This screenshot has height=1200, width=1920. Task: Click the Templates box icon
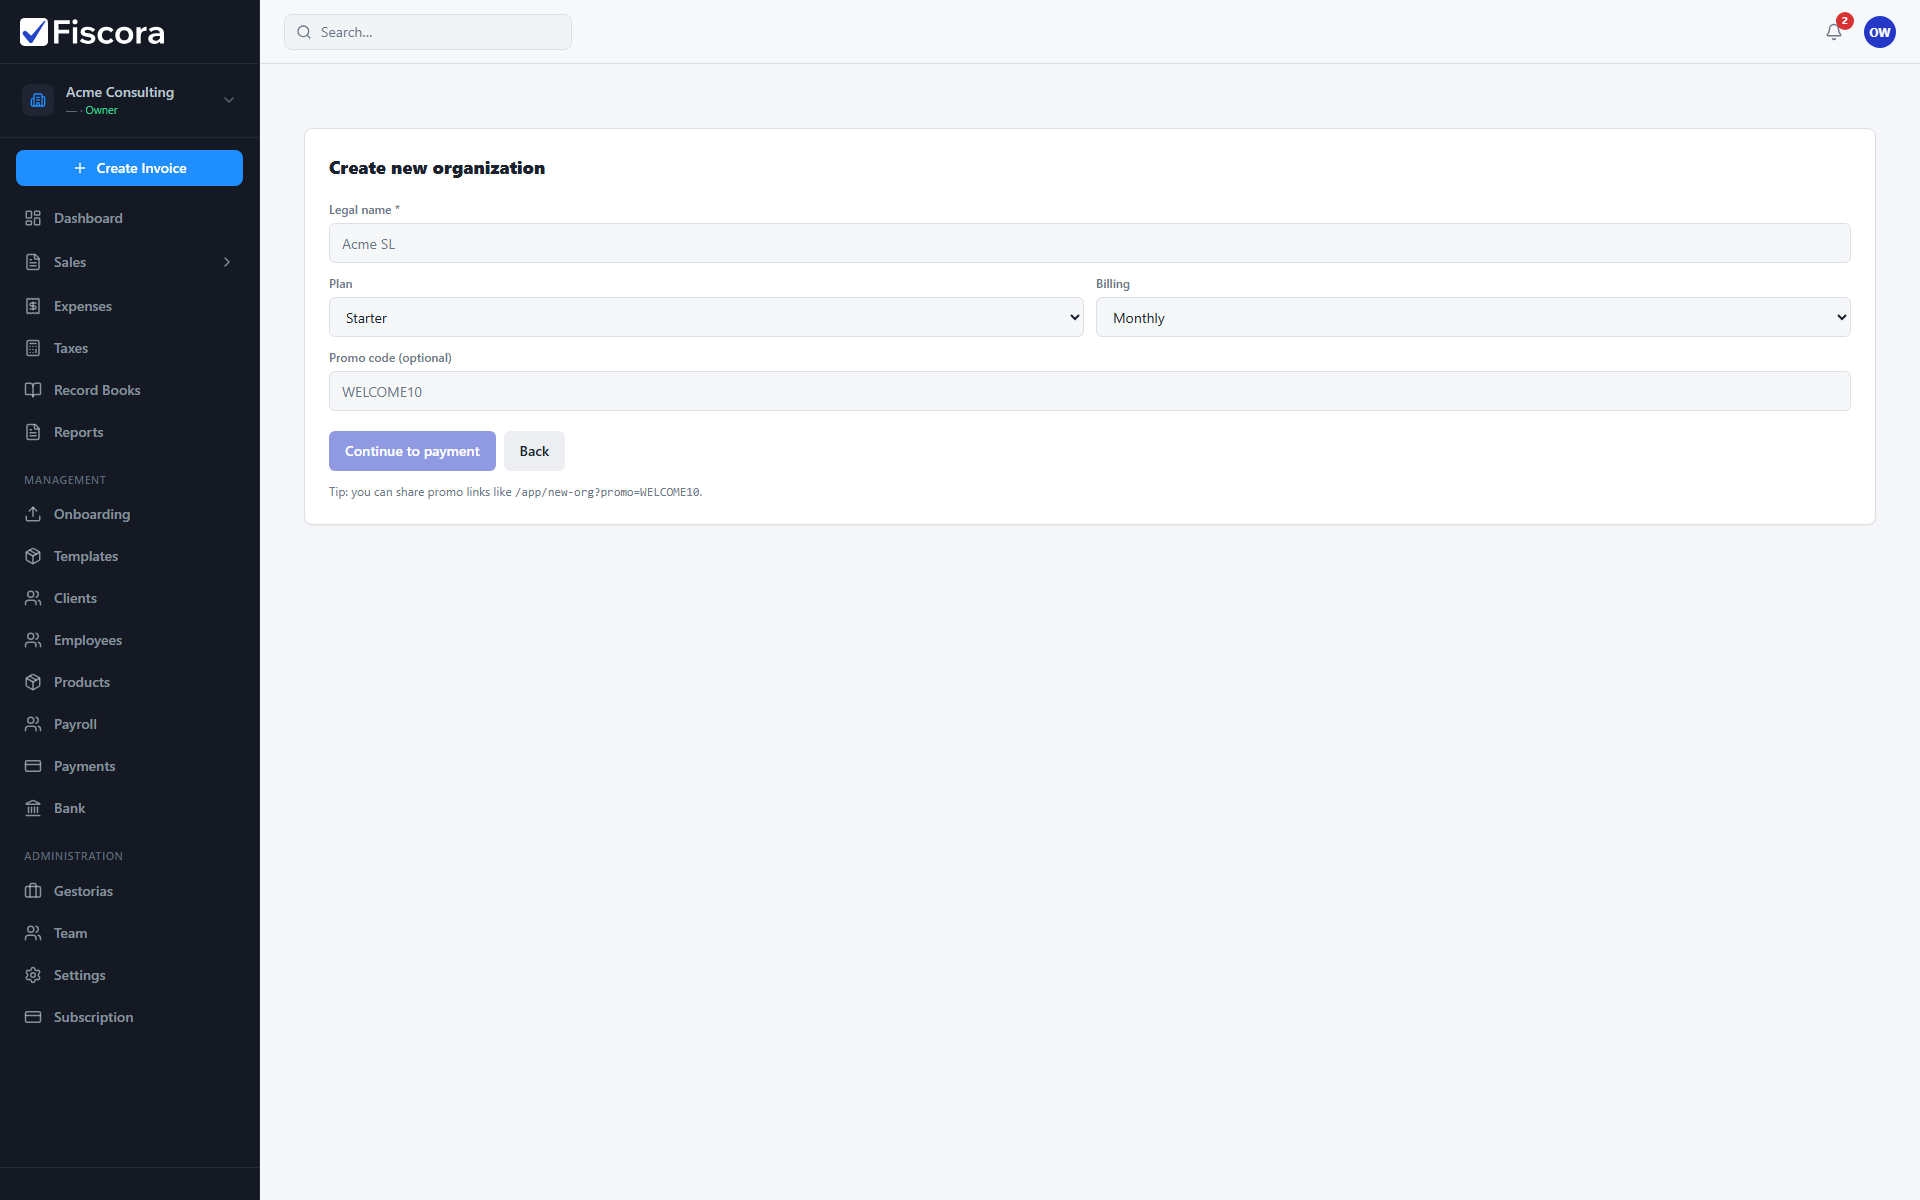pos(33,556)
